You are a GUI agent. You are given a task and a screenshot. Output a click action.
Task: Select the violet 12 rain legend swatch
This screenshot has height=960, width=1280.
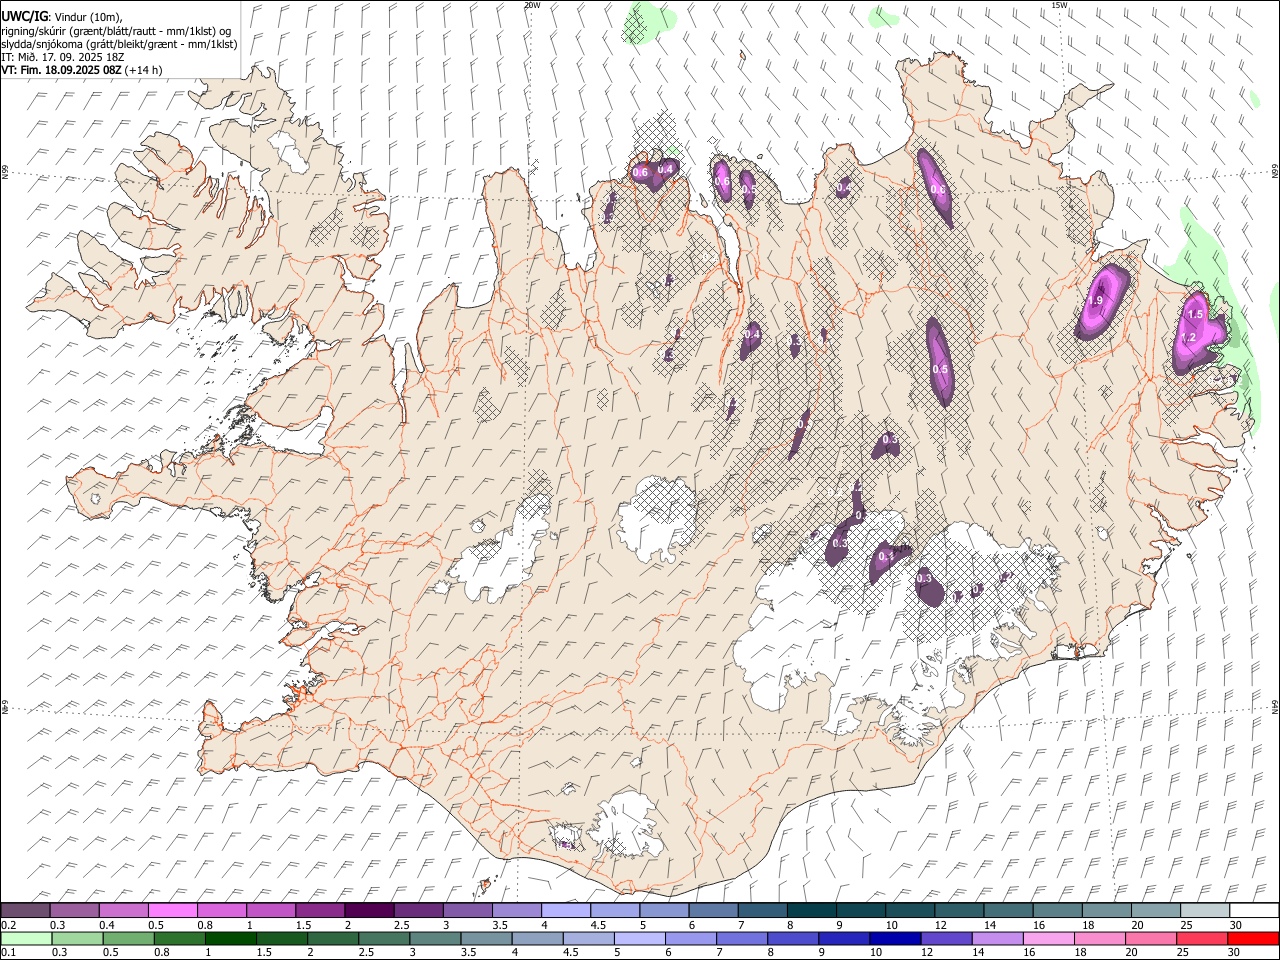point(946,938)
